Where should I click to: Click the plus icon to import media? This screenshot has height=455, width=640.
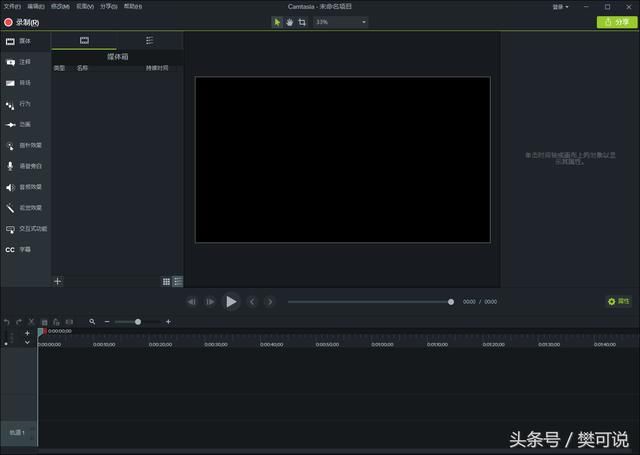click(57, 282)
